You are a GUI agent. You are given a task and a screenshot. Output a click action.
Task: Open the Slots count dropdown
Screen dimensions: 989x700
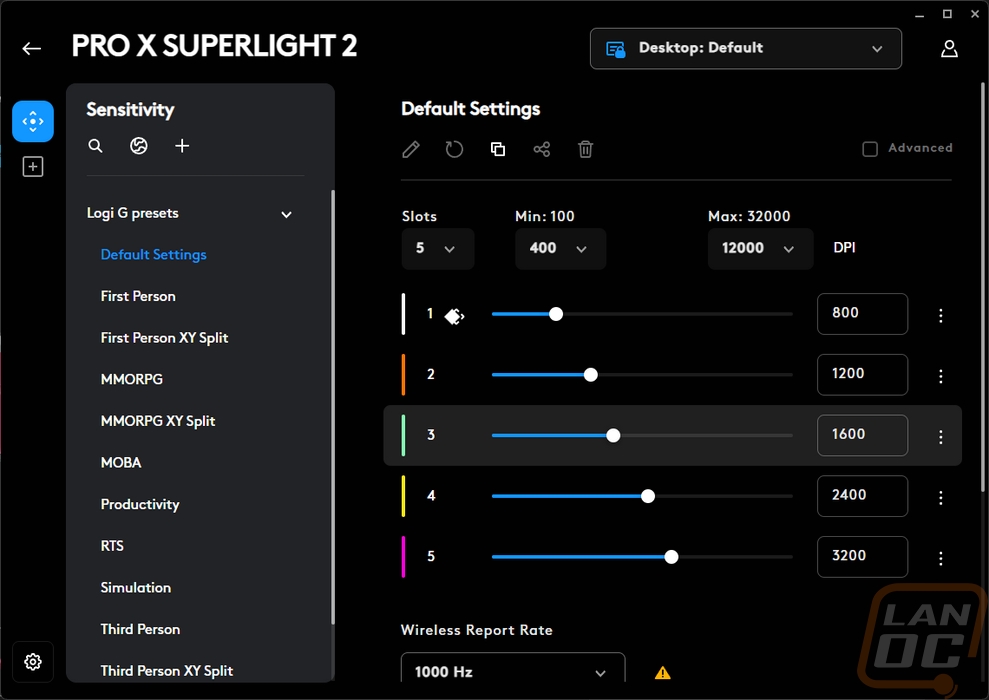tap(438, 248)
